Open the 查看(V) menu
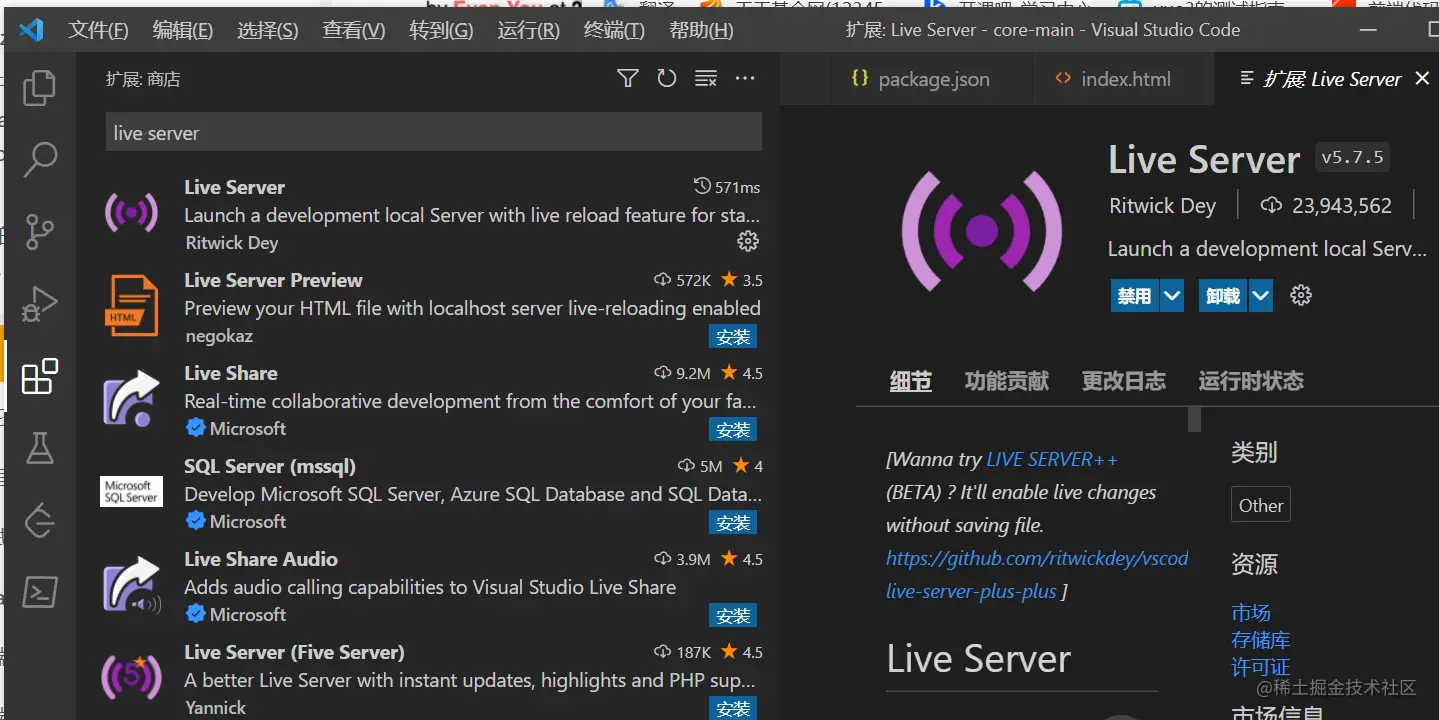The height and width of the screenshot is (720, 1439). pyautogui.click(x=353, y=30)
